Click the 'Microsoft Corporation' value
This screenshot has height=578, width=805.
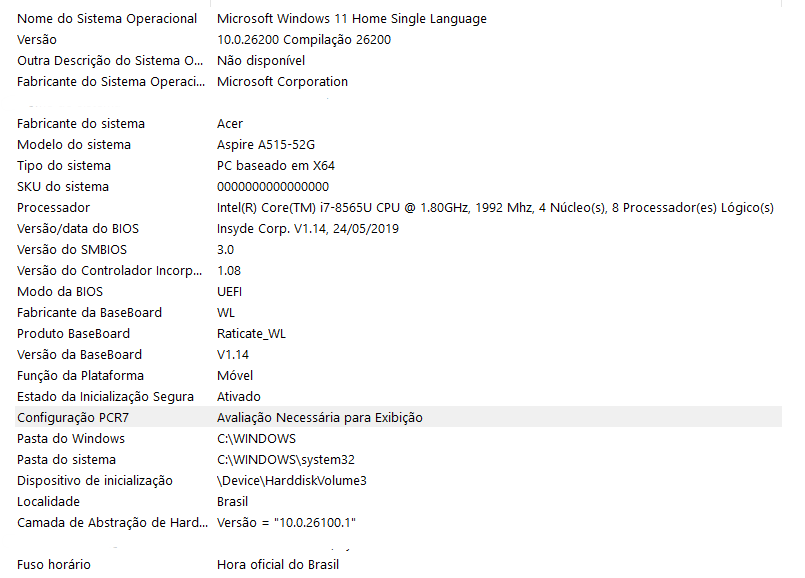[x=282, y=82]
